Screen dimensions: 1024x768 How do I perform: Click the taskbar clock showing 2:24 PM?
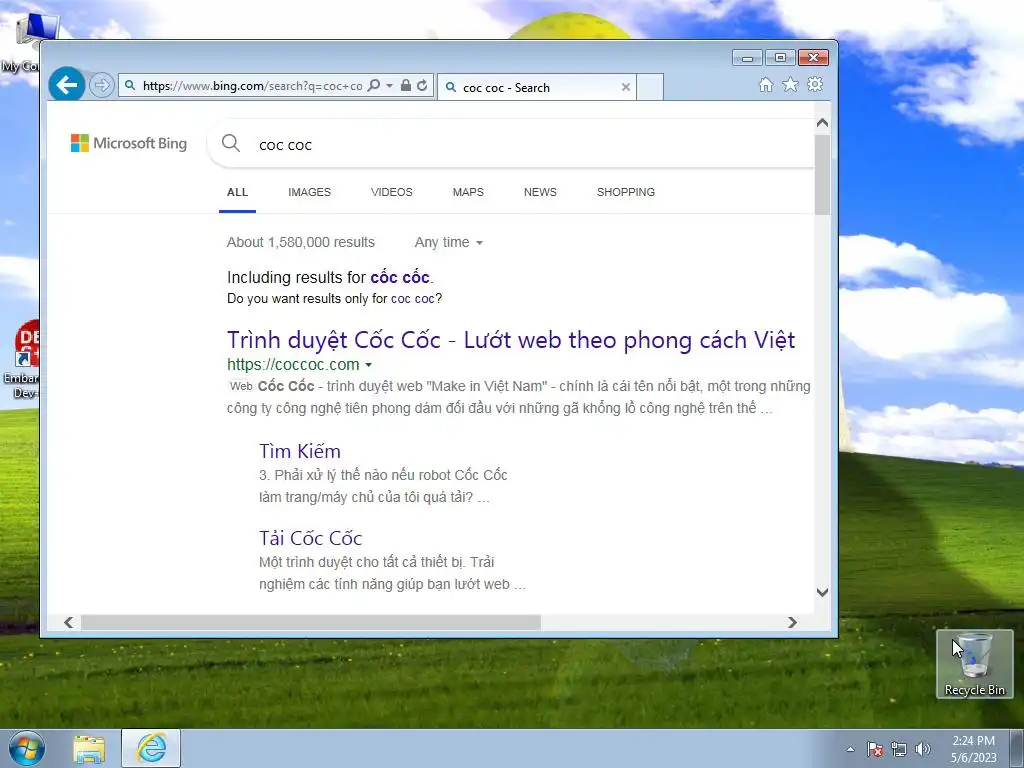pyautogui.click(x=973, y=749)
